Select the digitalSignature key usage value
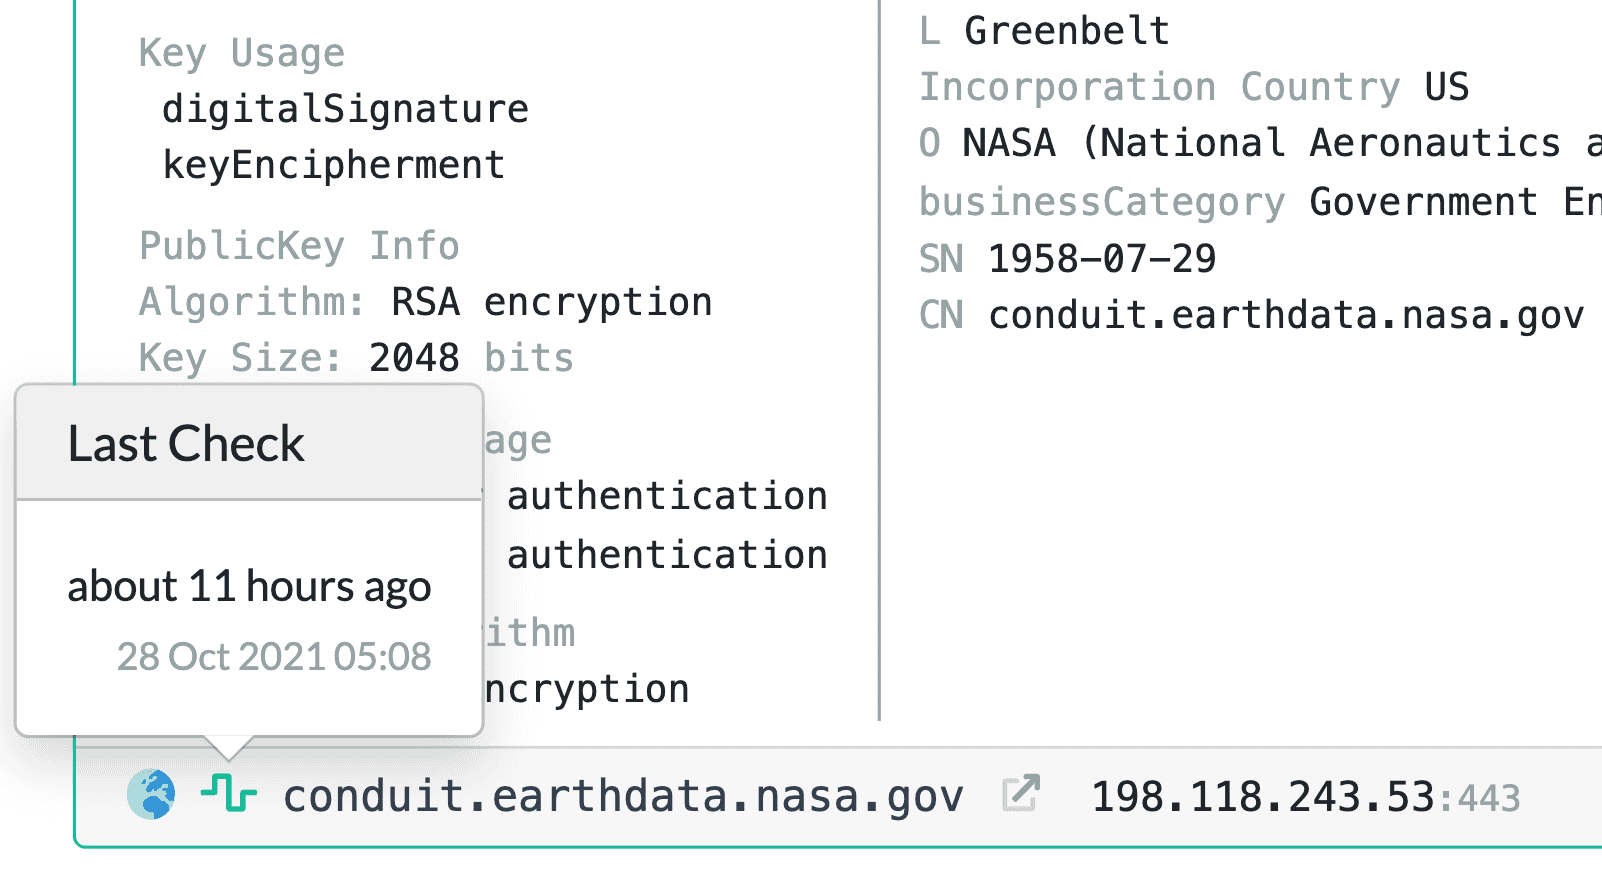Image resolution: width=1602 pixels, height=870 pixels. (345, 109)
